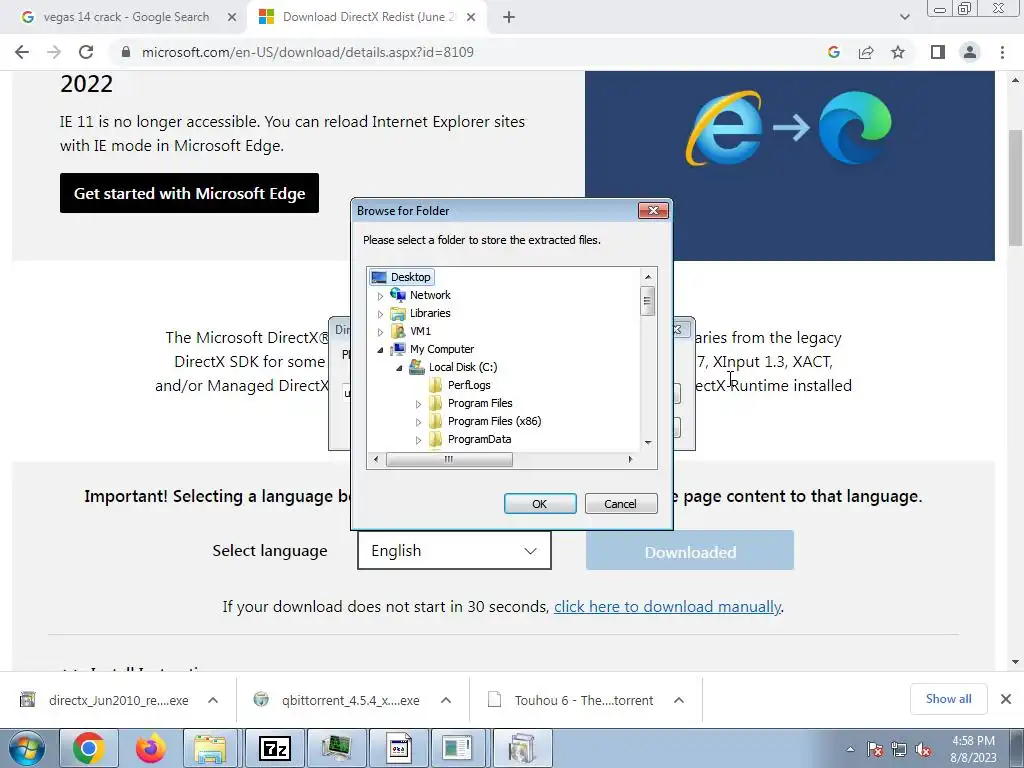
Task: Click the site lock icon in address bar
Action: click(x=126, y=52)
